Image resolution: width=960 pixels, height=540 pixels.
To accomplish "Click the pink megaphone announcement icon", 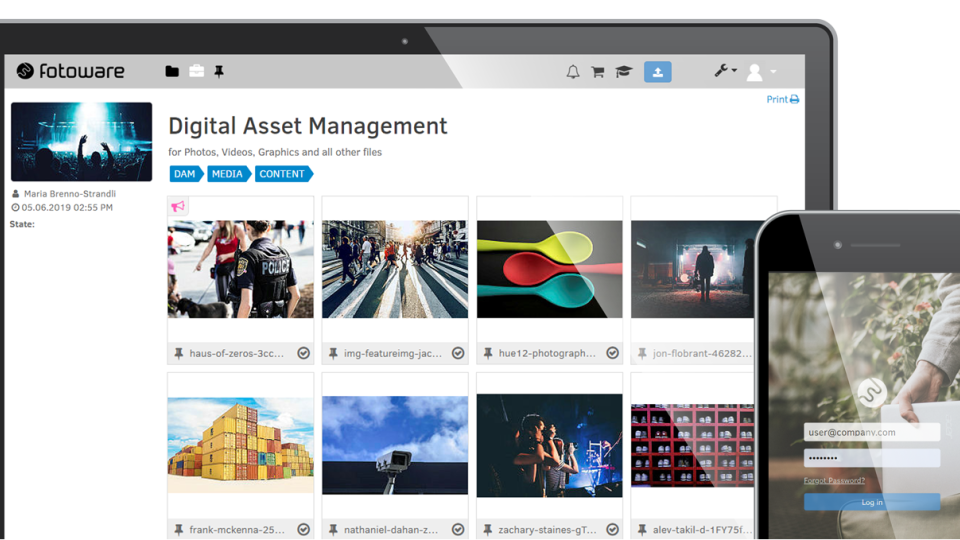I will click(x=178, y=206).
